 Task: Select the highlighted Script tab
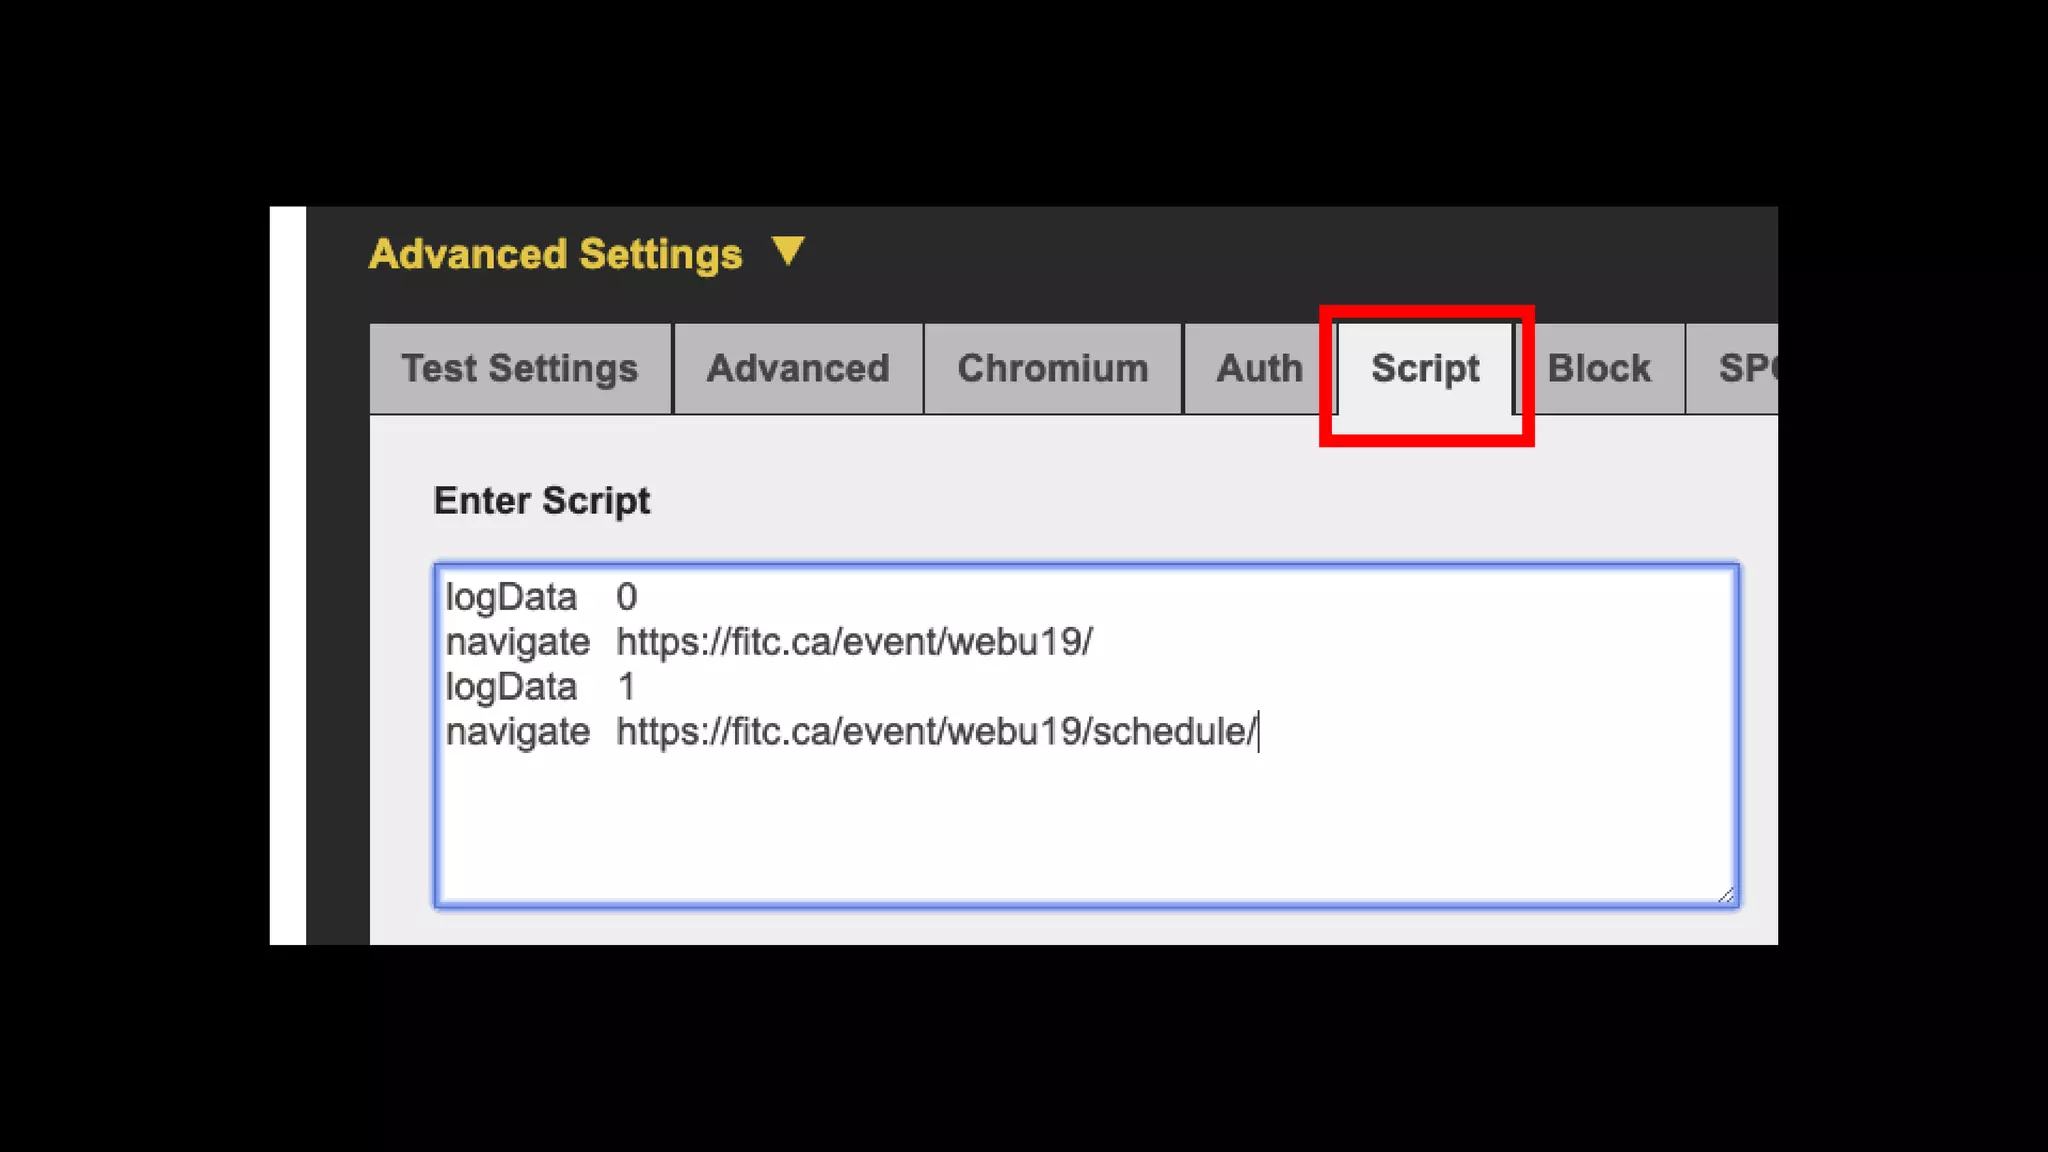1425,368
